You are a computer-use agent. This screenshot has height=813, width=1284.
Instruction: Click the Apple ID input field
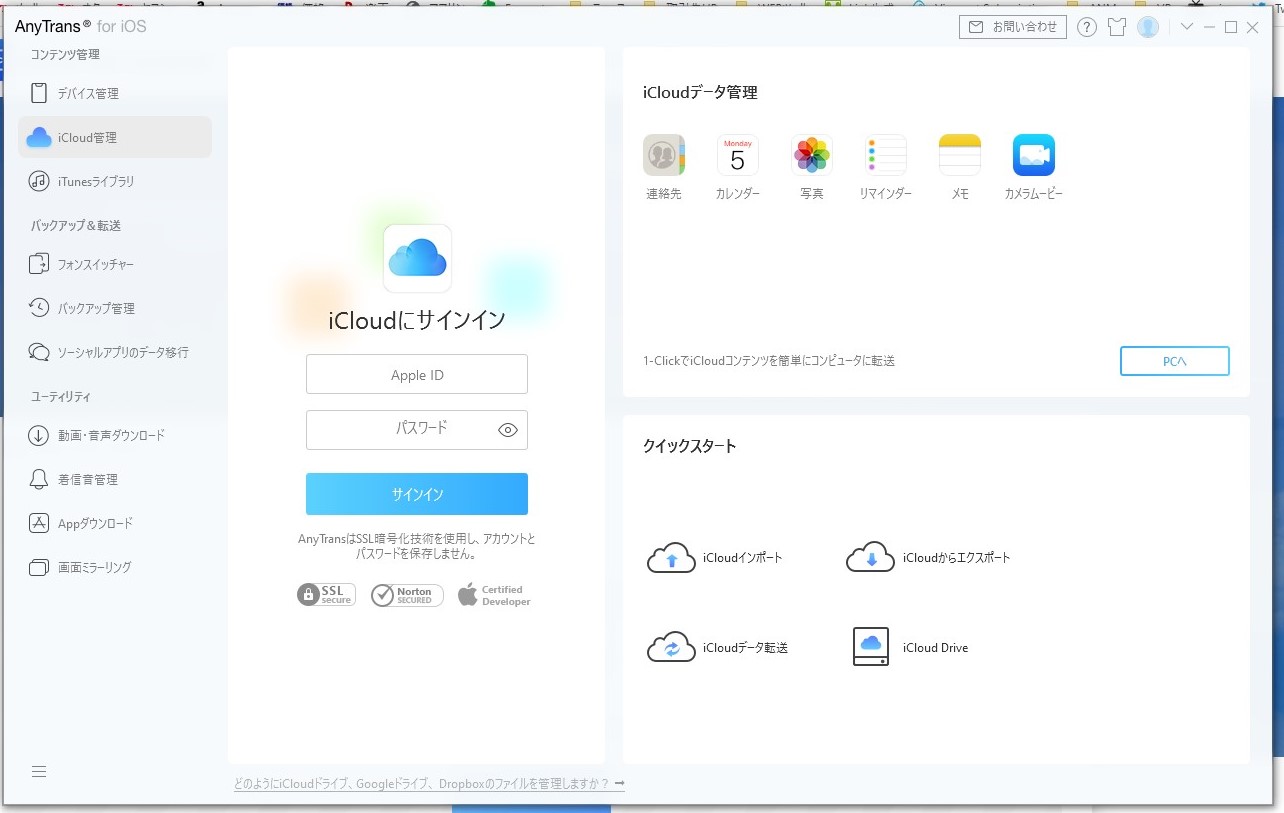pos(417,374)
